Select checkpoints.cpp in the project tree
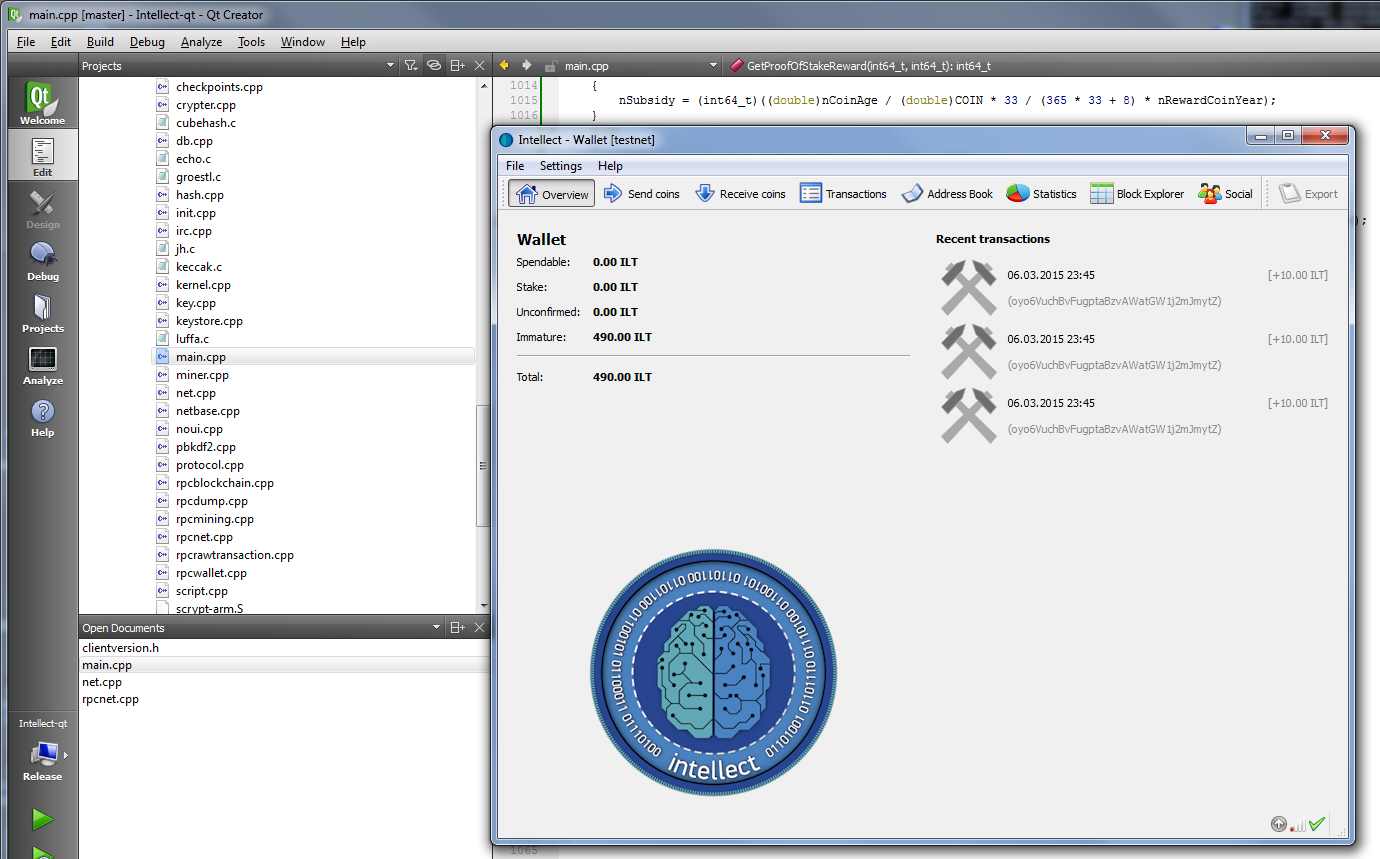This screenshot has height=859, width=1380. [219, 87]
